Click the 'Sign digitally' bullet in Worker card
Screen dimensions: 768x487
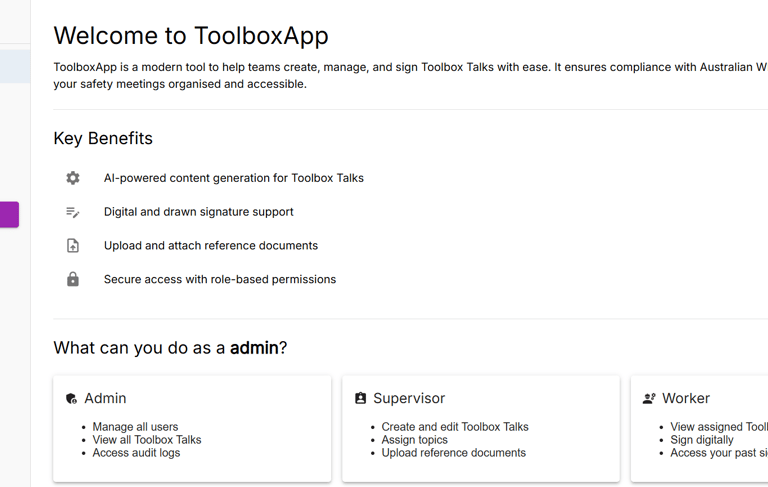click(x=702, y=440)
